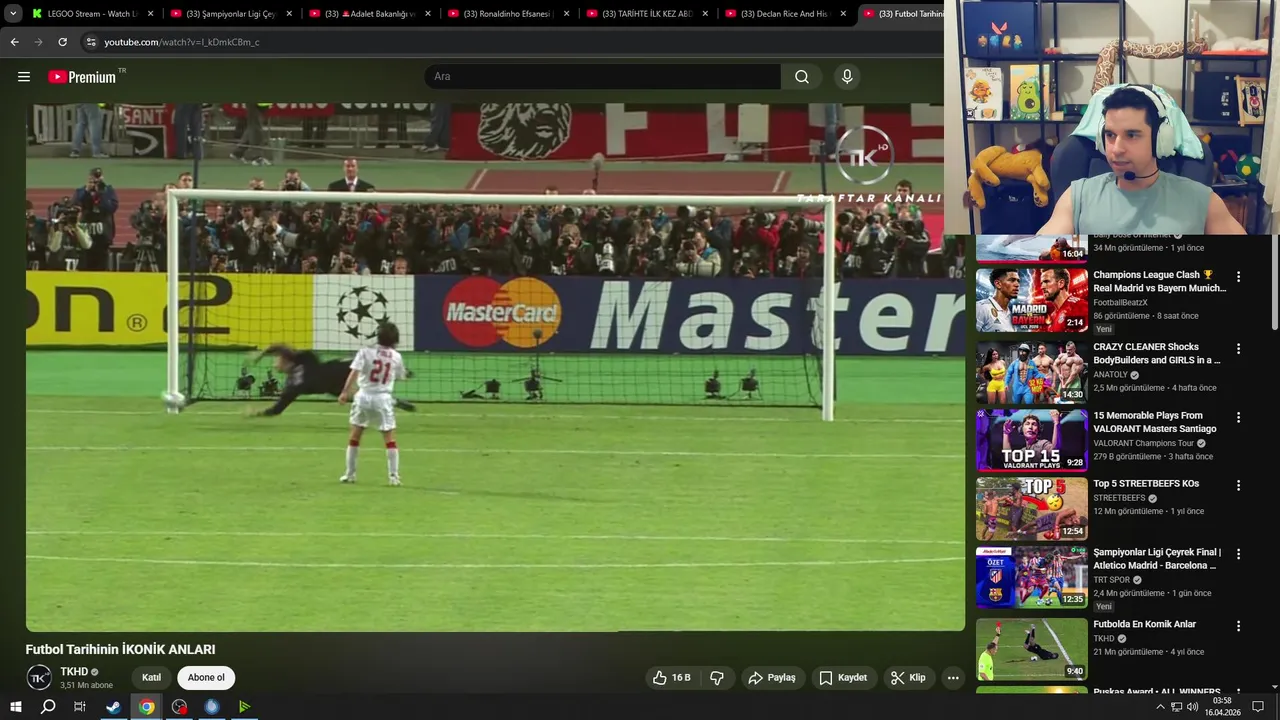
Task: Open Atletico Madrid - Barcelona video thumbnail
Action: point(1032,577)
